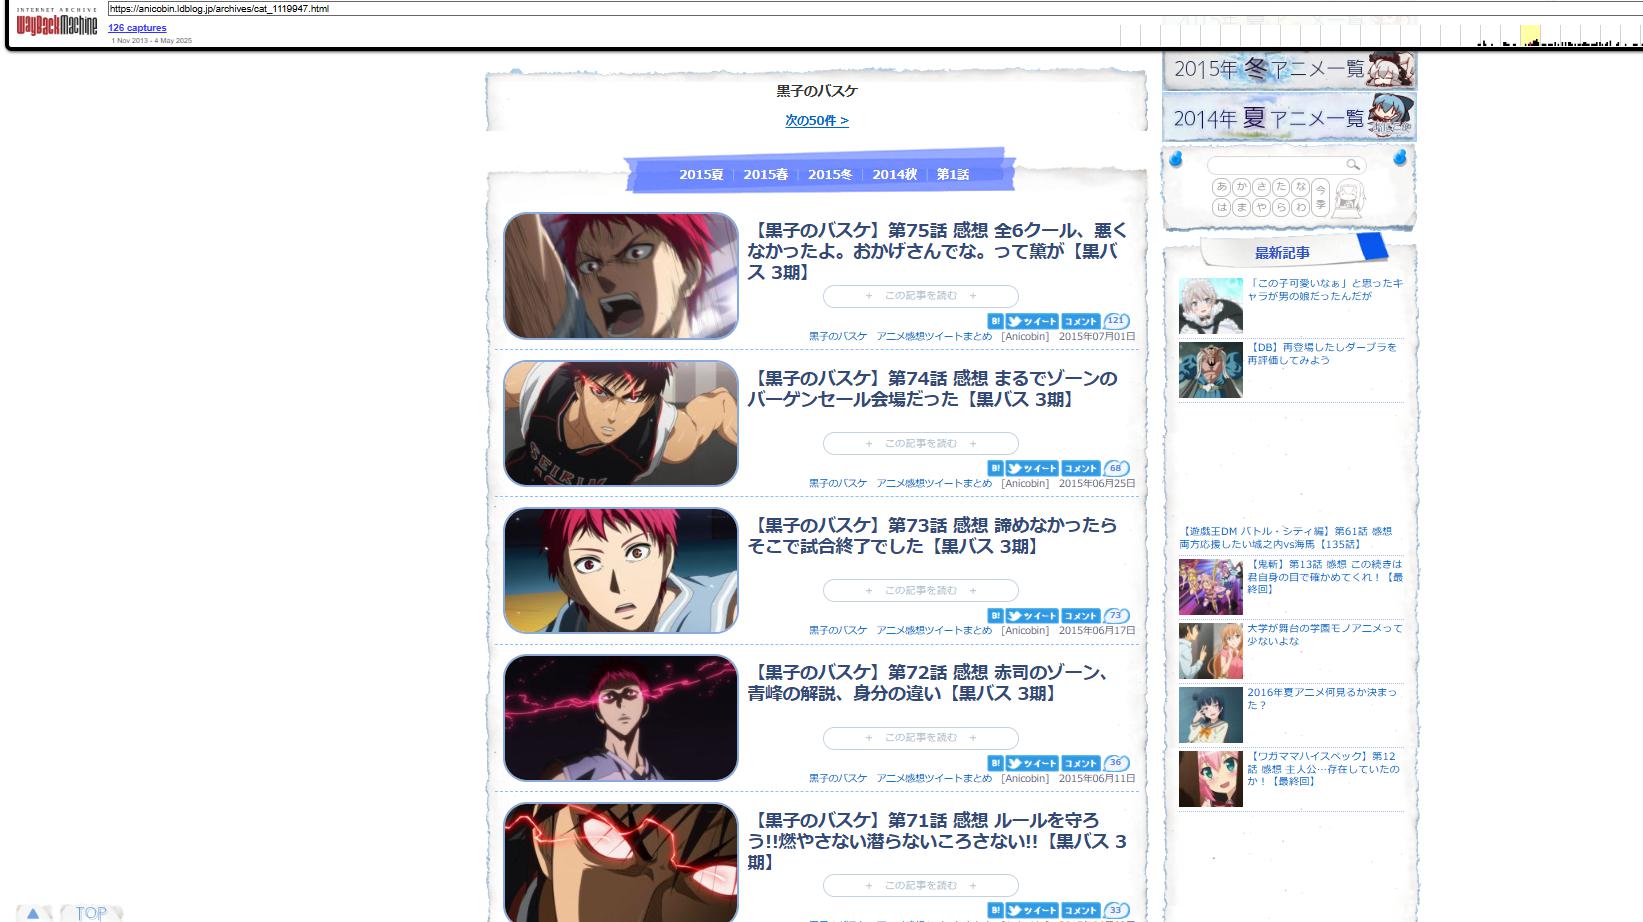The width and height of the screenshot is (1643, 922).
Task: Click the あ kana index button
Action: pos(1221,187)
